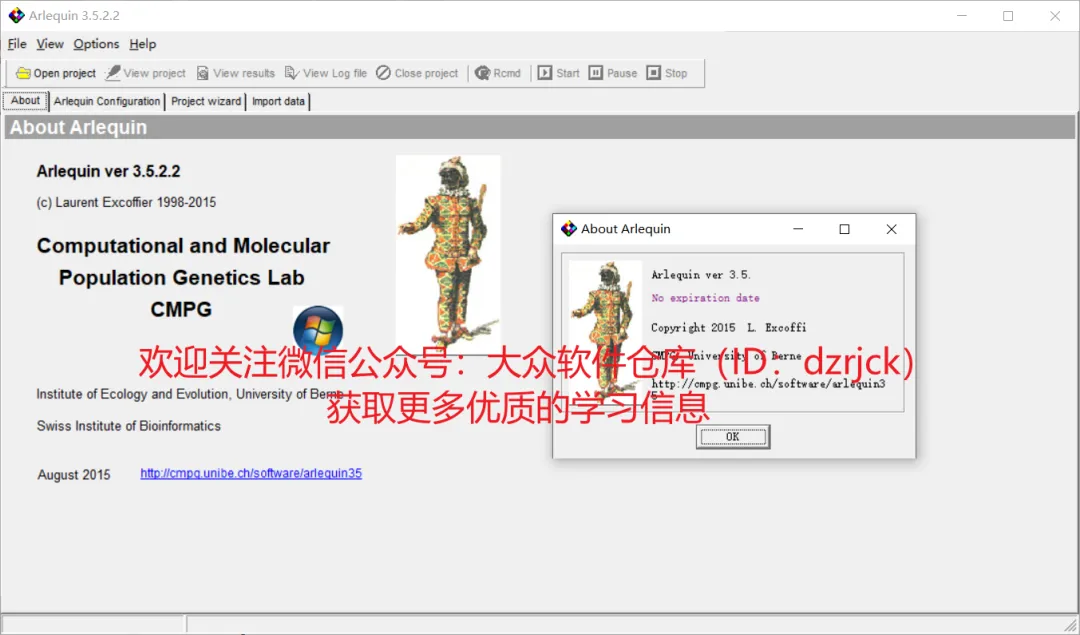The image size is (1080, 635).
Task: Switch to the Arlequin Configuration tab
Action: pyautogui.click(x=107, y=101)
